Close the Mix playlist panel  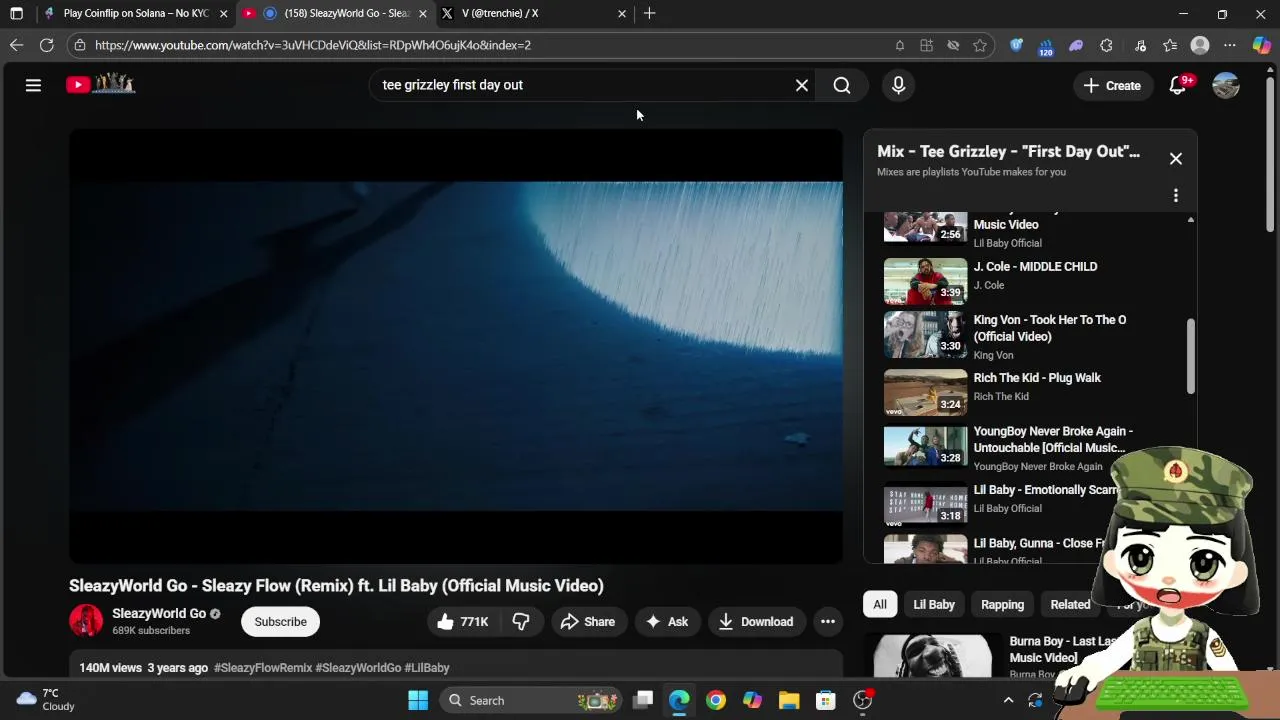[1175, 158]
